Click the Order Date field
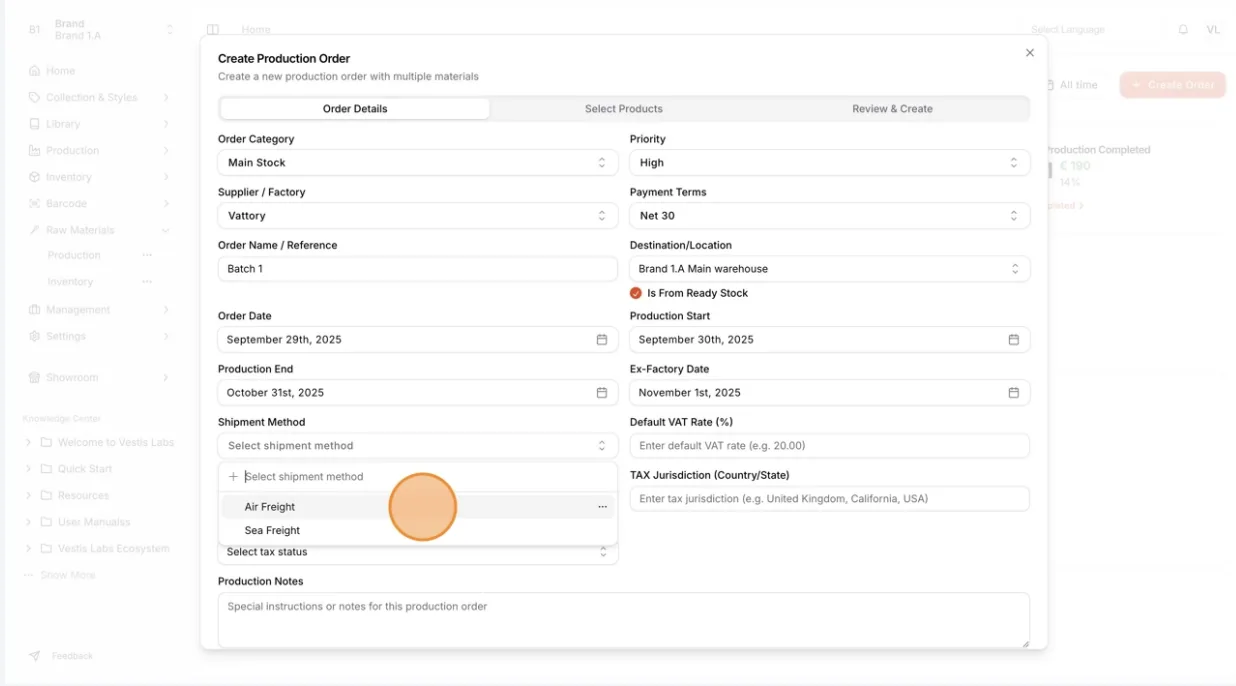The width and height of the screenshot is (1236, 686). pos(418,340)
